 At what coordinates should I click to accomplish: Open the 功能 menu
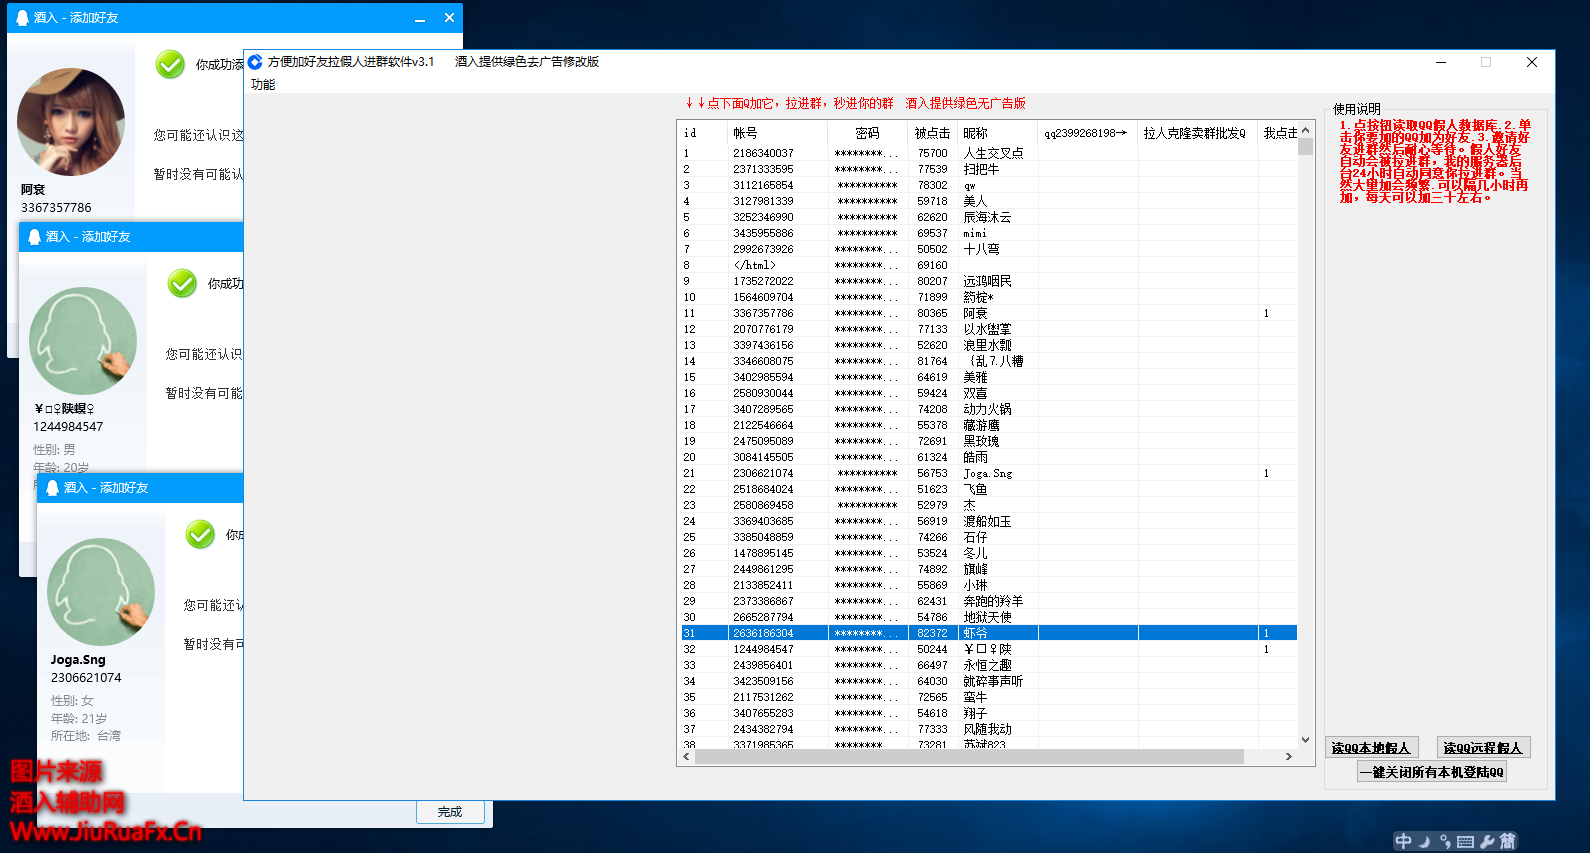click(263, 85)
